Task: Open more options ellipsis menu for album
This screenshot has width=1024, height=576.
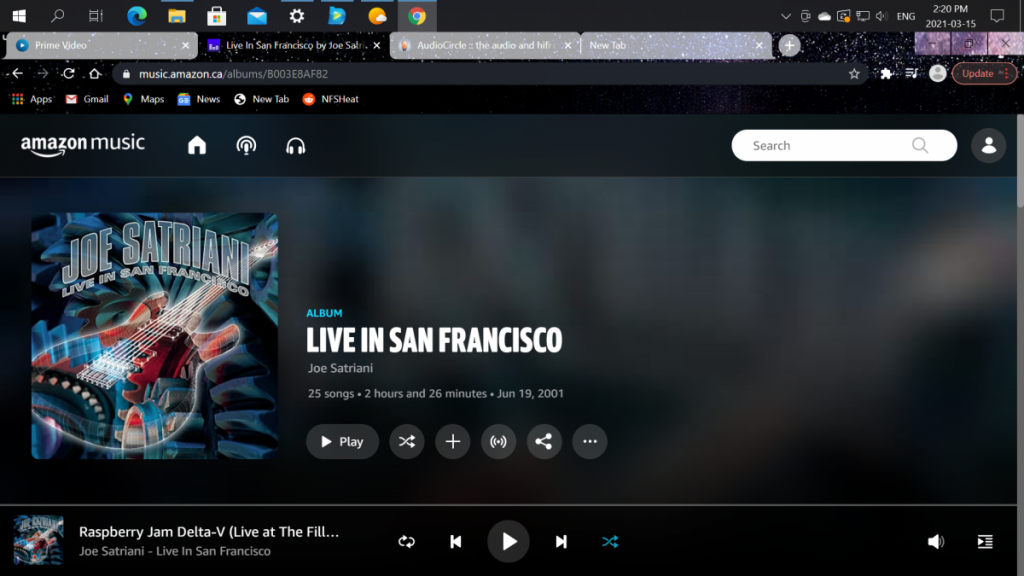Action: point(589,441)
